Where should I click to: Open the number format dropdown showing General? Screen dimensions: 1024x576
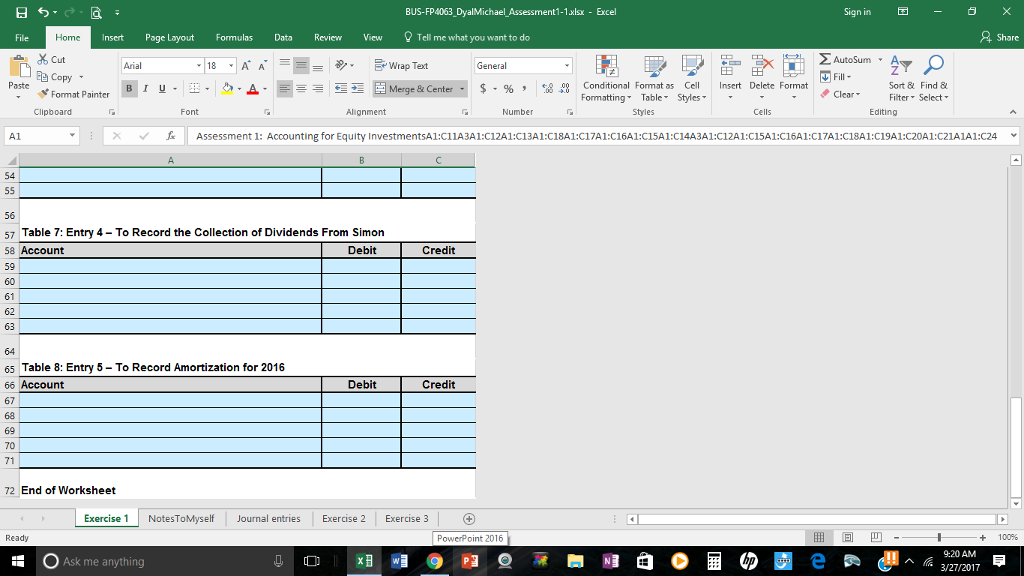click(566, 66)
